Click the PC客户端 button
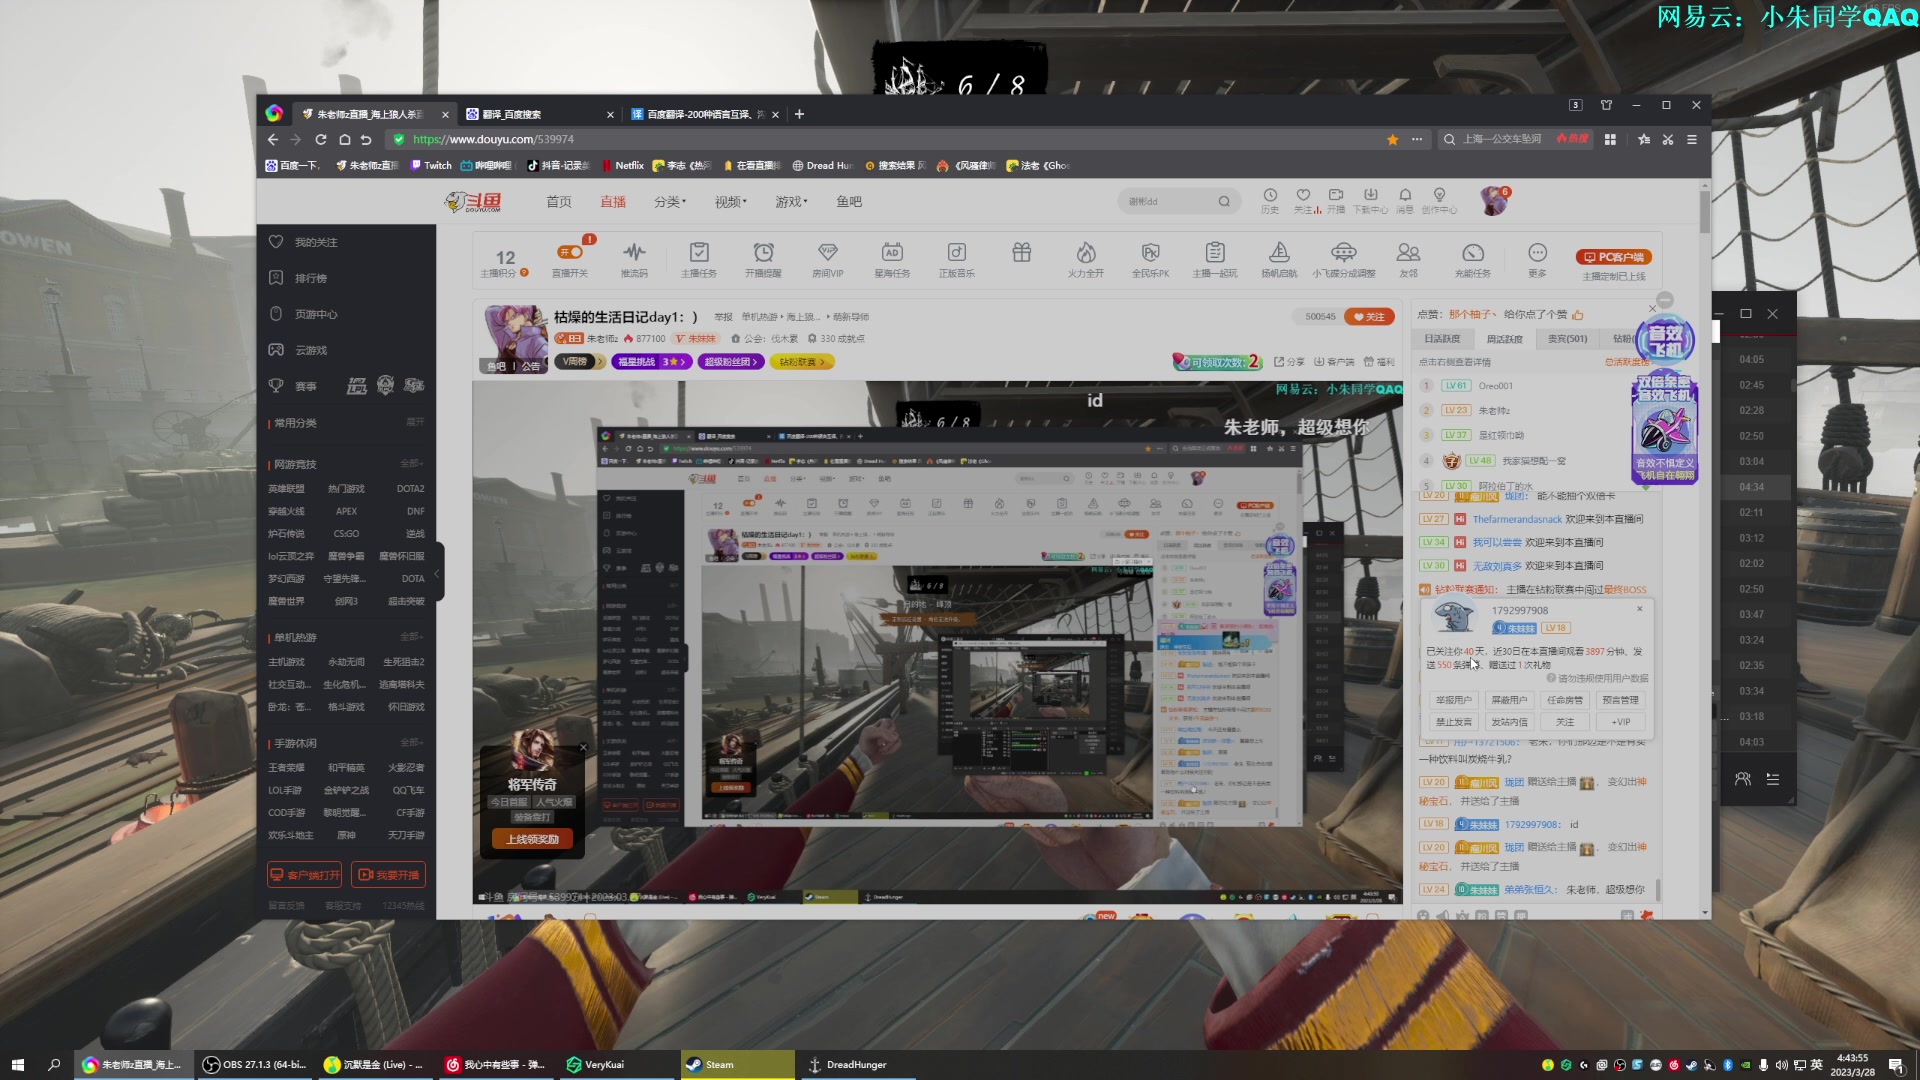The height and width of the screenshot is (1080, 1920). click(1613, 257)
